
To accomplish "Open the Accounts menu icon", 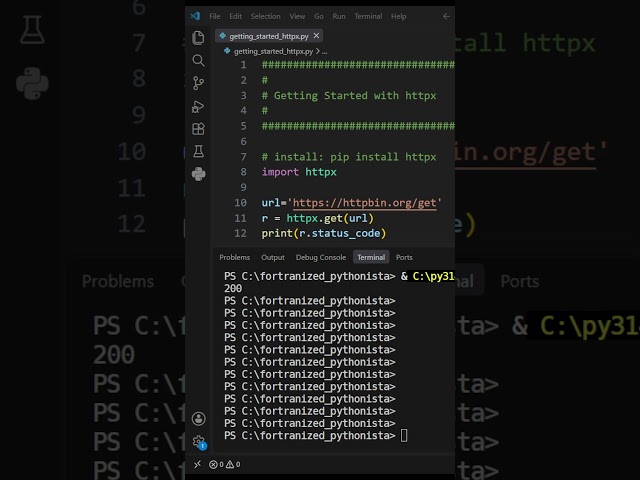I will click(198, 418).
